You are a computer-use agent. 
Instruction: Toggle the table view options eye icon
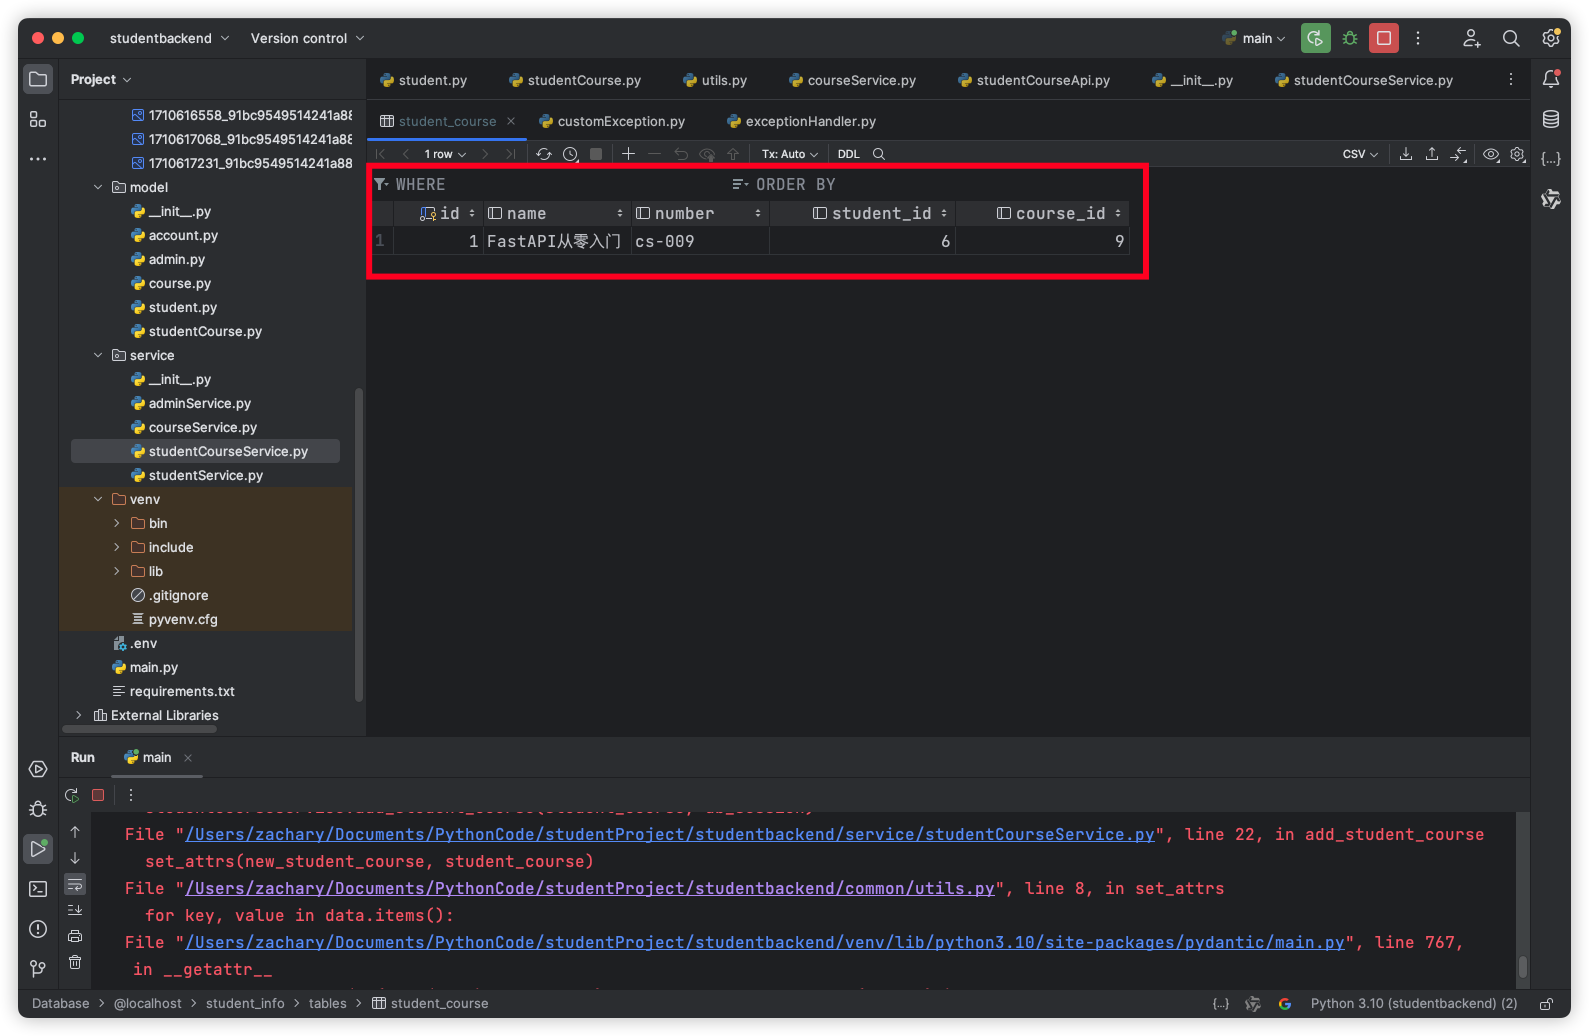tap(1491, 154)
